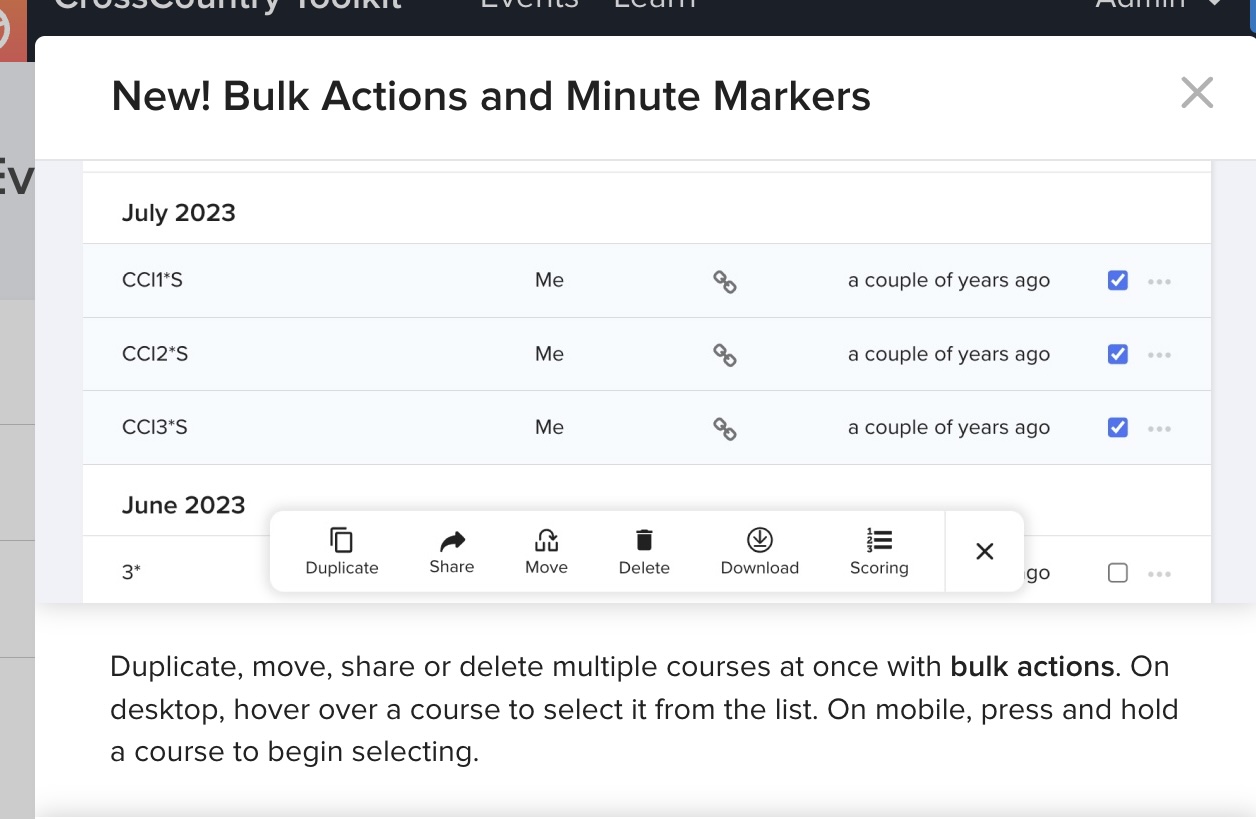
Task: Download the selected courses
Action: pyautogui.click(x=760, y=551)
